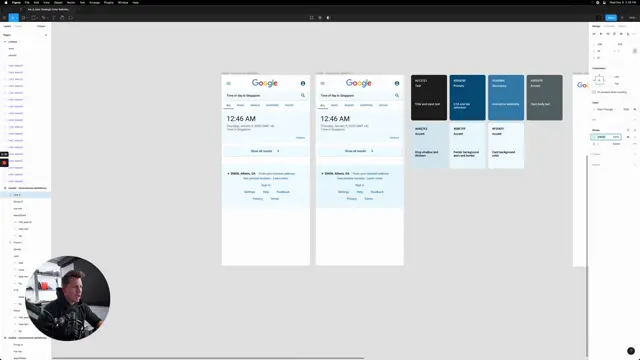
Task: Click the align bottom icon
Action: point(628,34)
